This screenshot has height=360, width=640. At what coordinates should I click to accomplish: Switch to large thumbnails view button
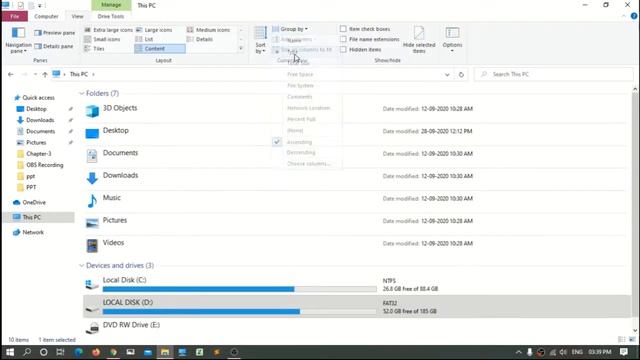point(632,340)
